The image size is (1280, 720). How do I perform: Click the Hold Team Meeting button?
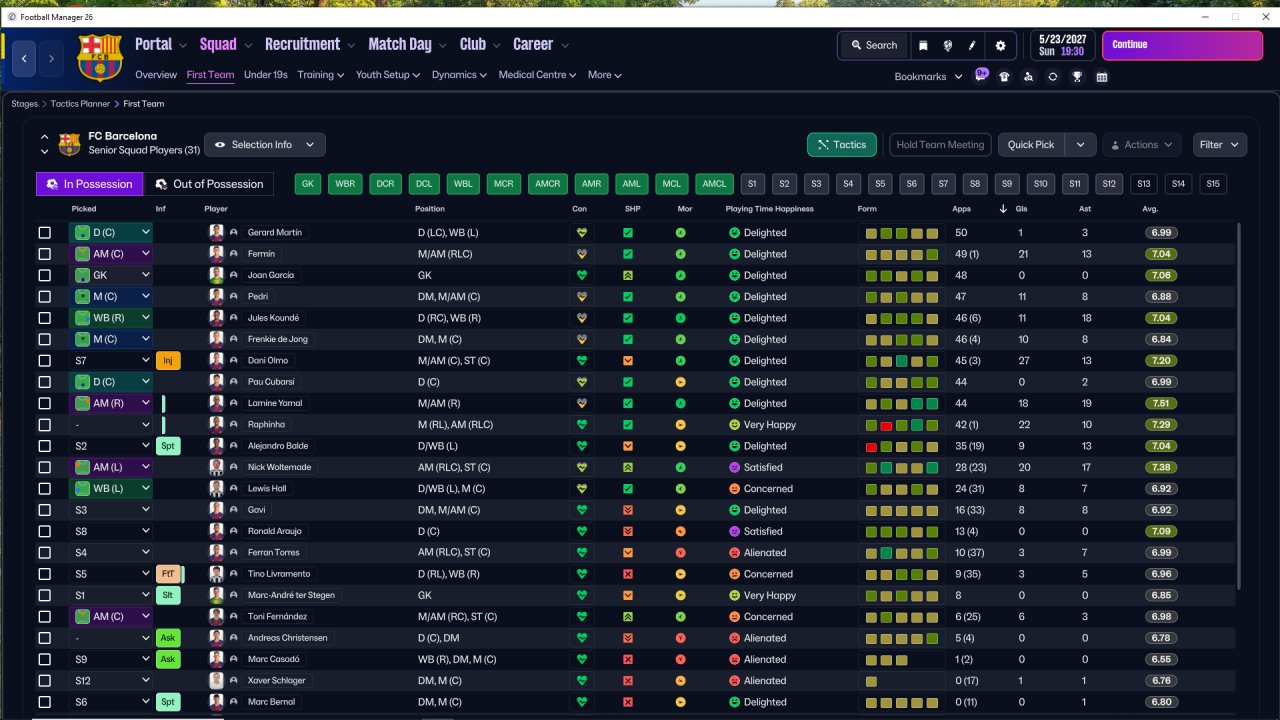(940, 145)
